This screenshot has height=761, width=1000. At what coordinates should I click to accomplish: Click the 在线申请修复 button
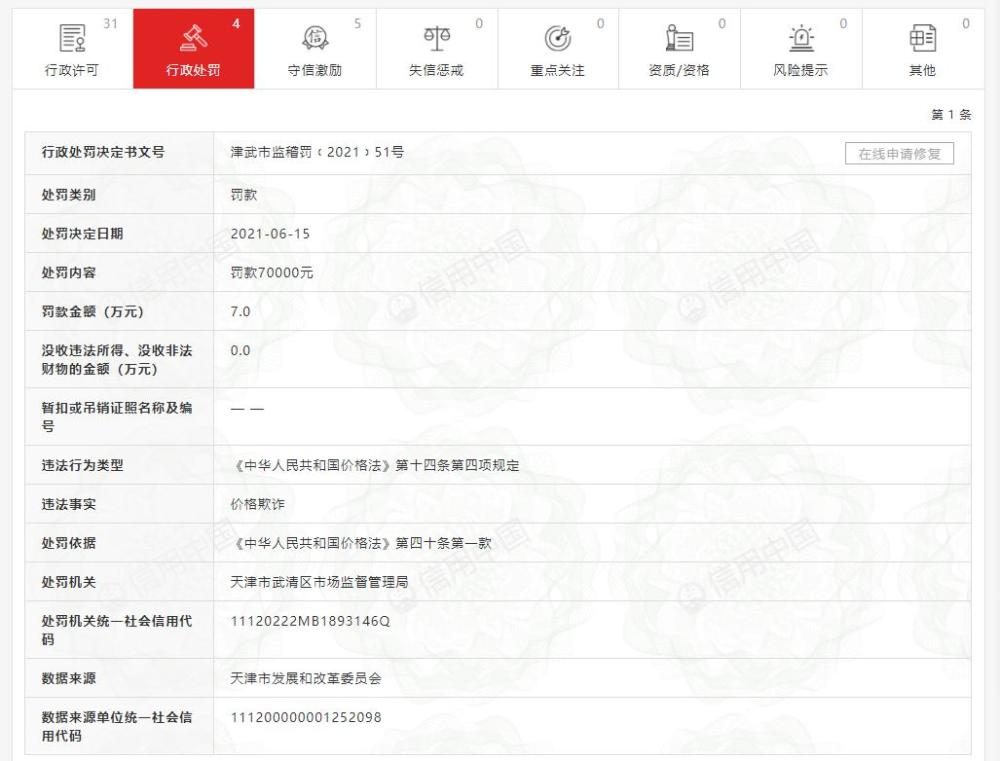tap(899, 154)
